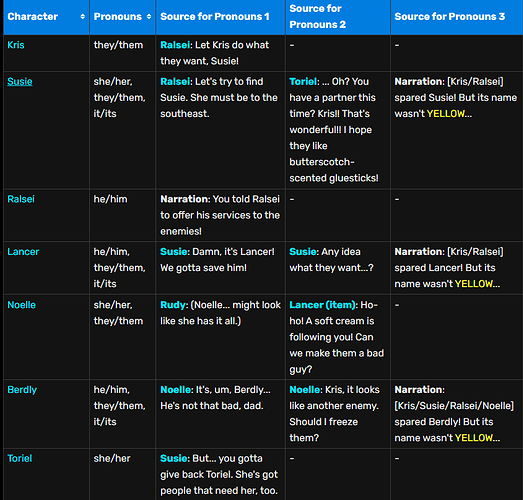Click Noelle speaker link saying It's, um, Berdly
Viewport: 523px width, 500px height.
pos(175,390)
